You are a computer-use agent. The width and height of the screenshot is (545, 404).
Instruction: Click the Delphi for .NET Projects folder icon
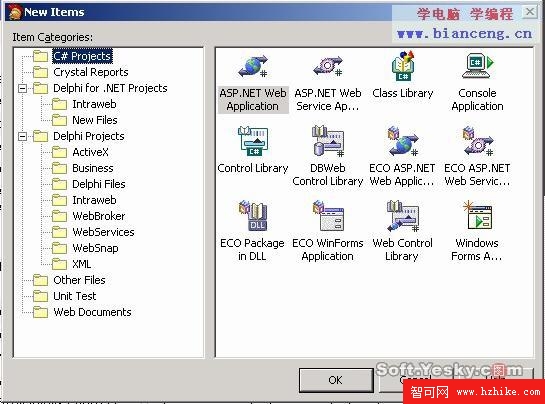40,88
